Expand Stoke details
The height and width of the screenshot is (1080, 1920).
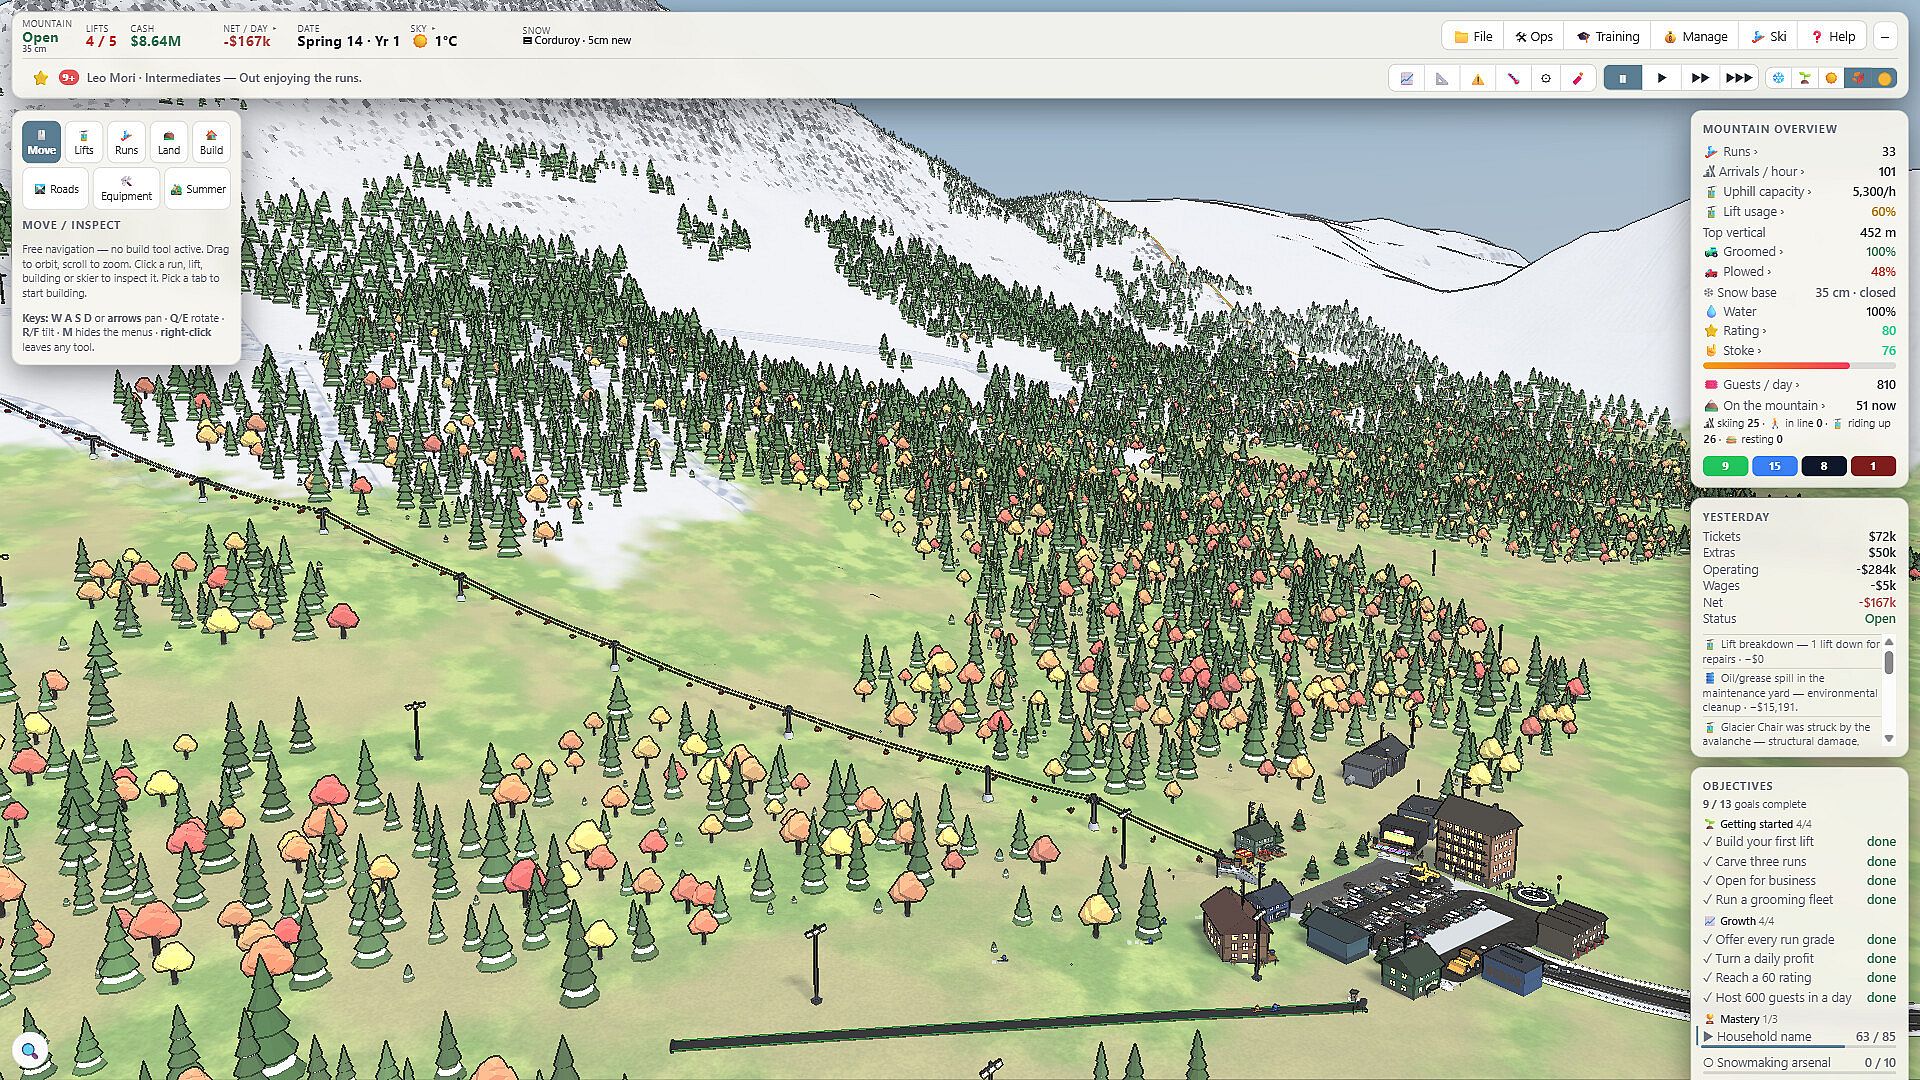click(1799, 351)
